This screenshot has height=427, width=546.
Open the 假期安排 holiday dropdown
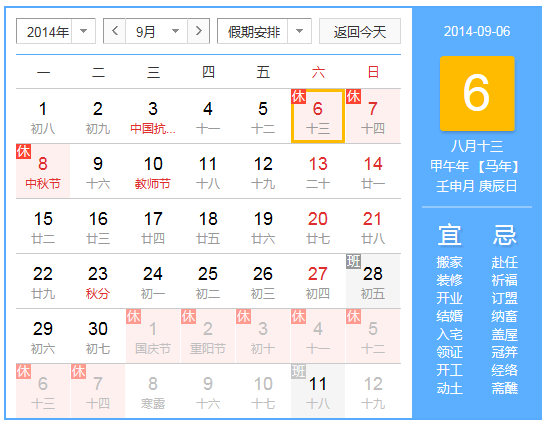click(x=264, y=31)
